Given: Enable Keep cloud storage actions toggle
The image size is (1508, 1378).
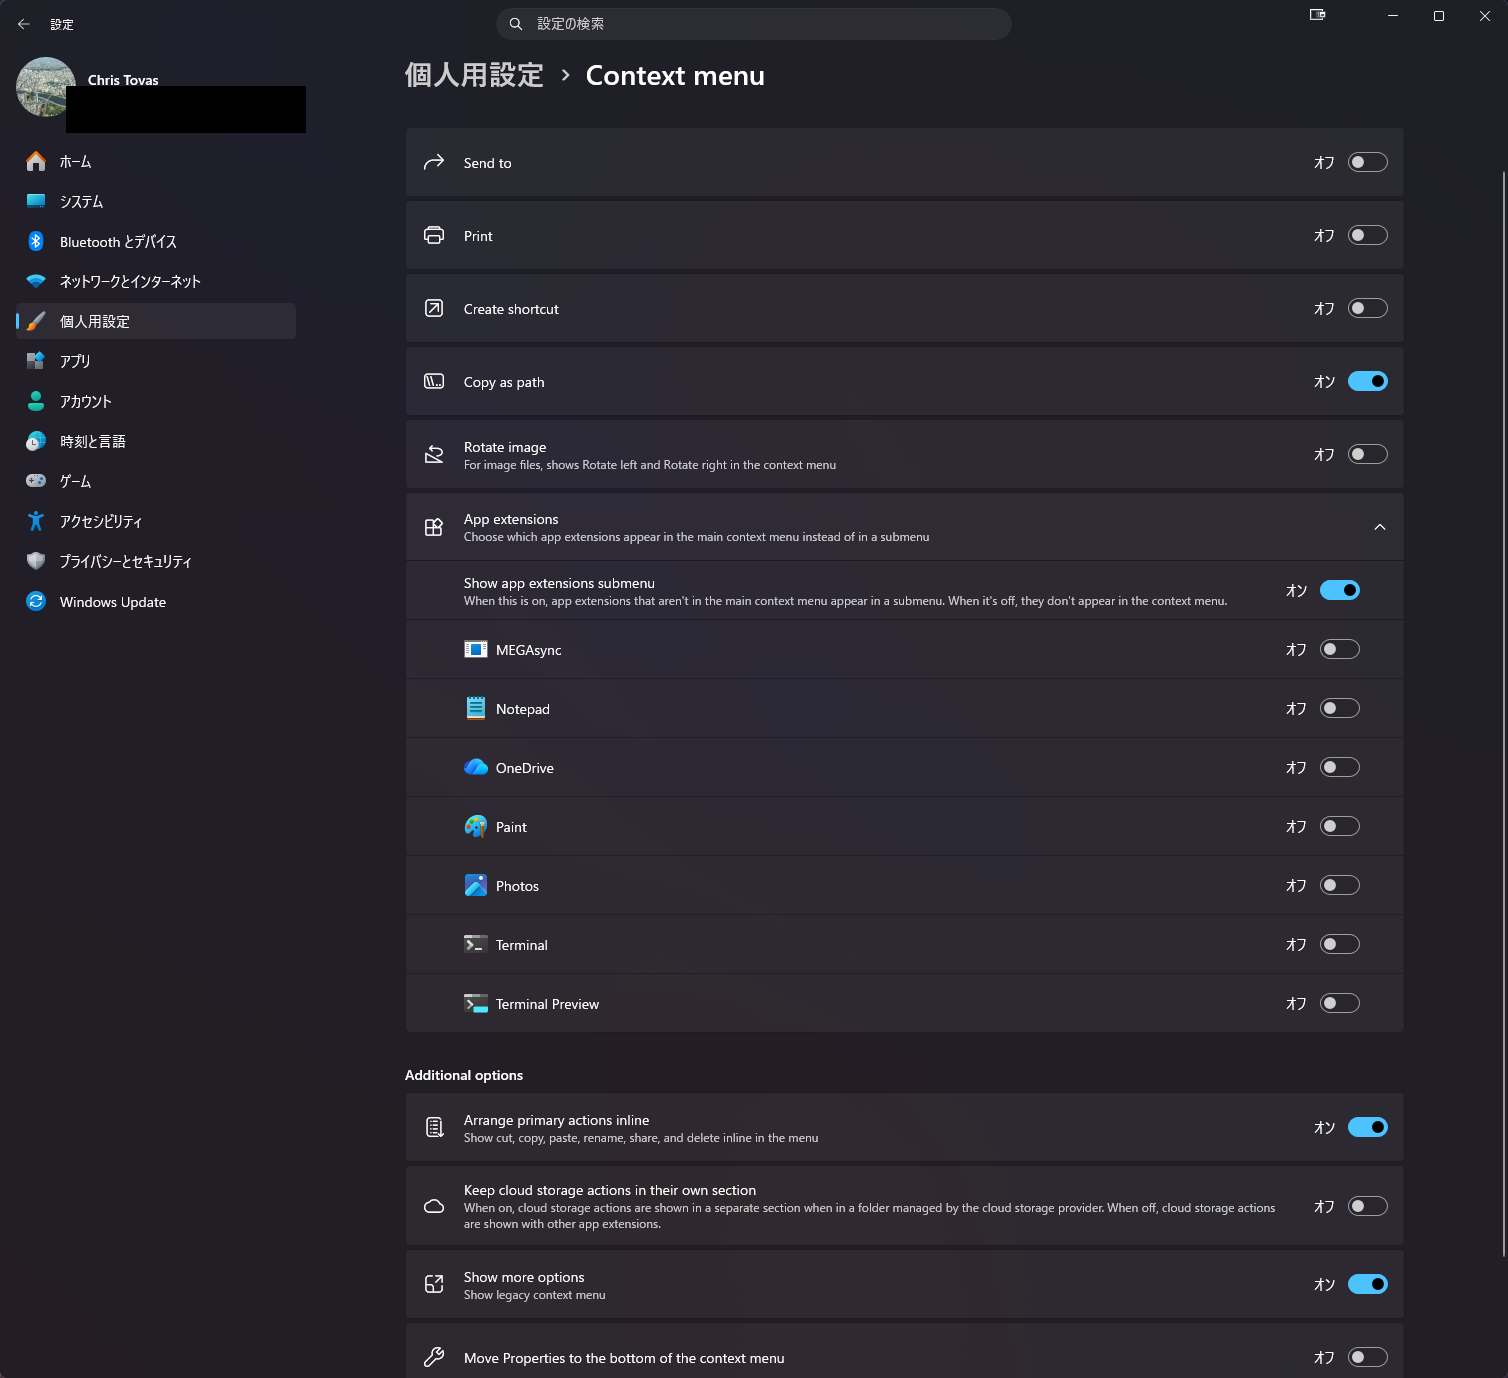Looking at the screenshot, I should [x=1368, y=1206].
